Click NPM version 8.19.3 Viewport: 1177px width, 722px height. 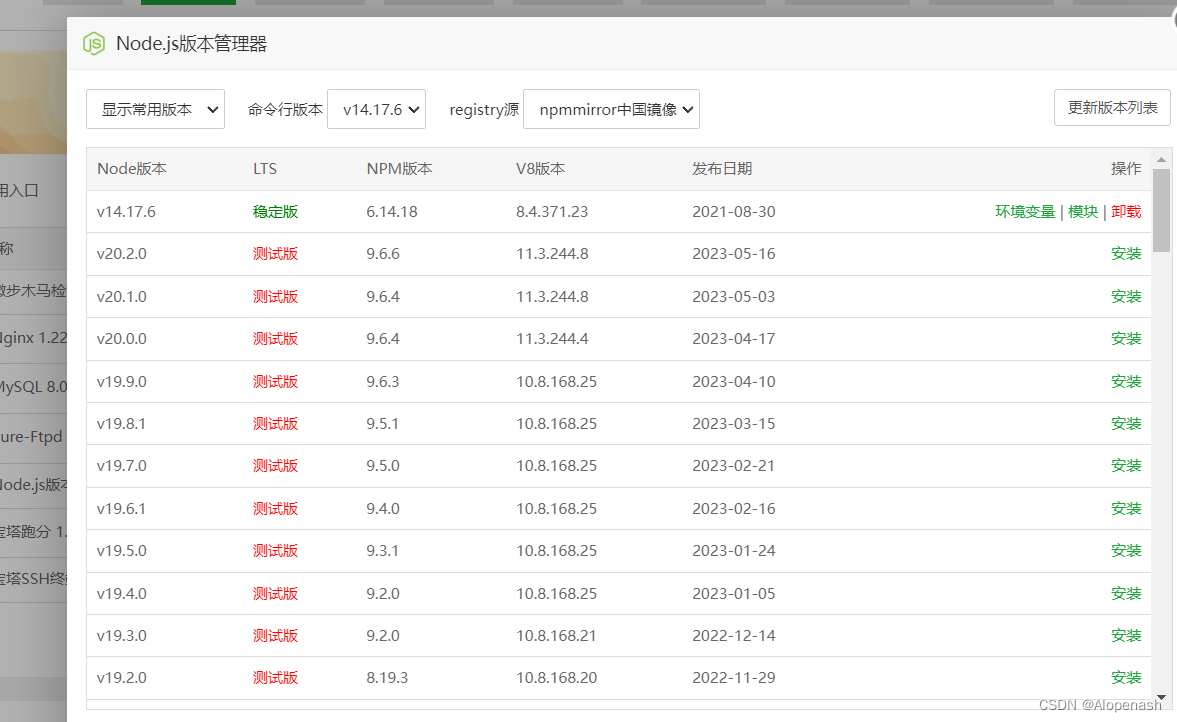coord(387,677)
